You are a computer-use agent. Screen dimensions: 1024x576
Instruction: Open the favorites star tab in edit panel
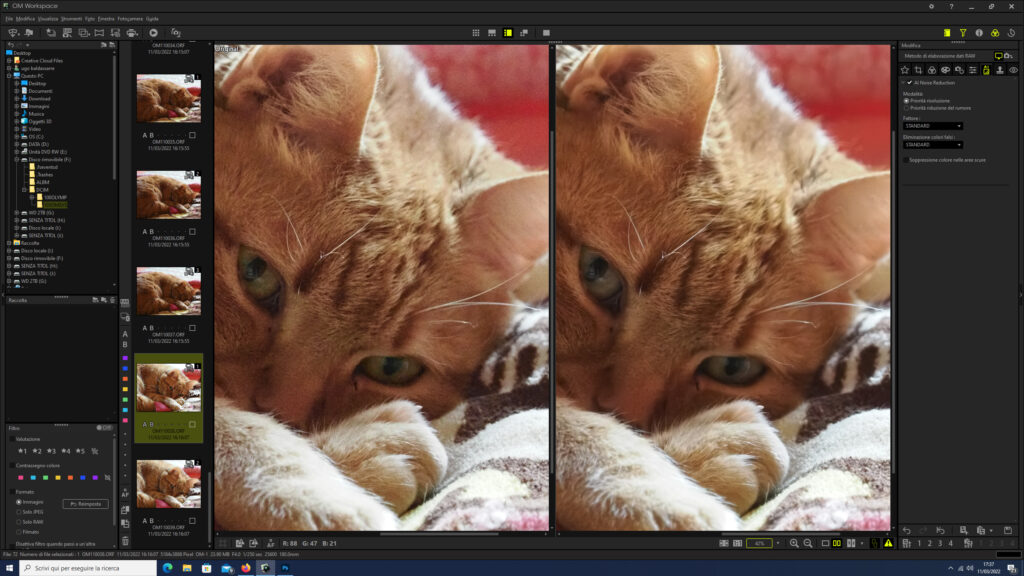pyautogui.click(x=904, y=70)
